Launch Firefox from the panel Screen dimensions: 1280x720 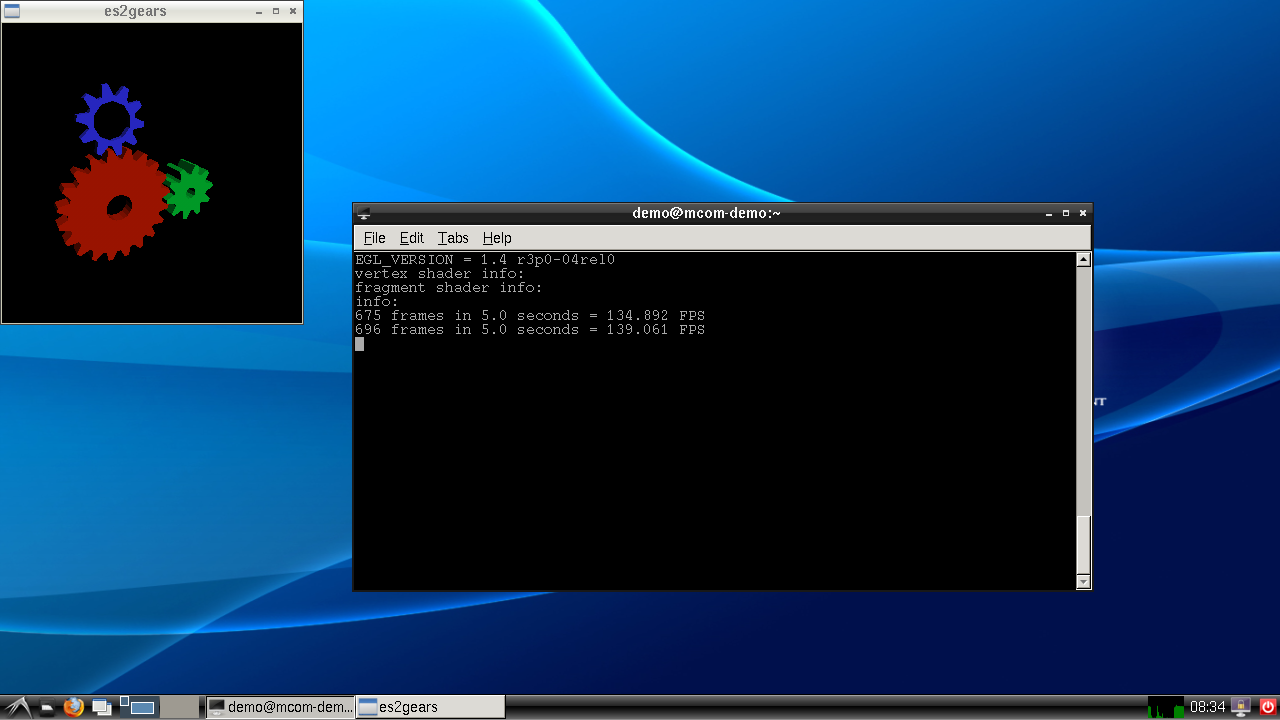coord(73,707)
